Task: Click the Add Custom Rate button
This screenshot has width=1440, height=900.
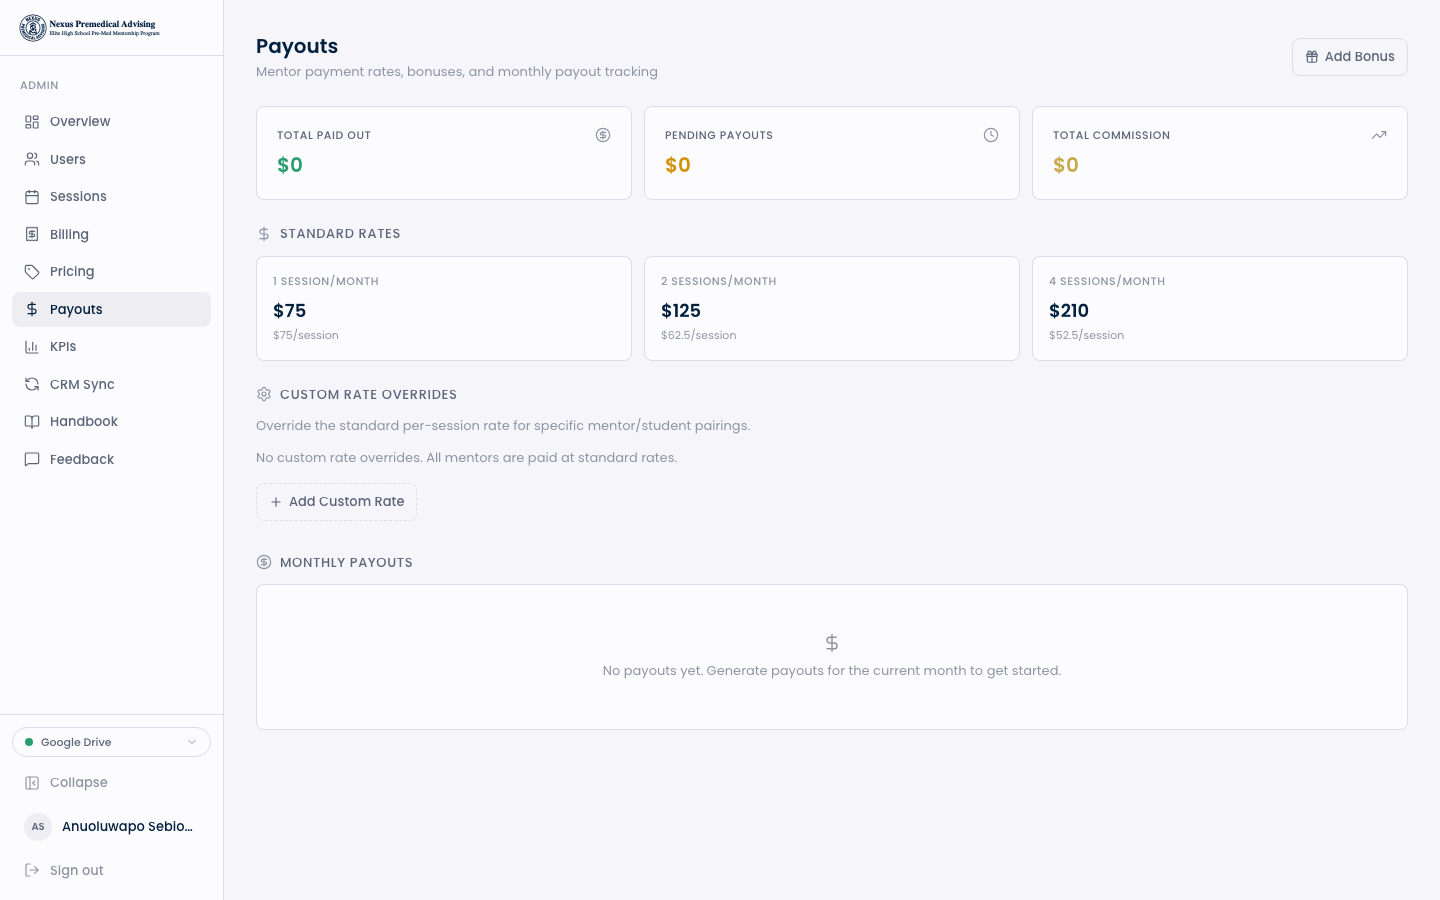Action: click(336, 502)
